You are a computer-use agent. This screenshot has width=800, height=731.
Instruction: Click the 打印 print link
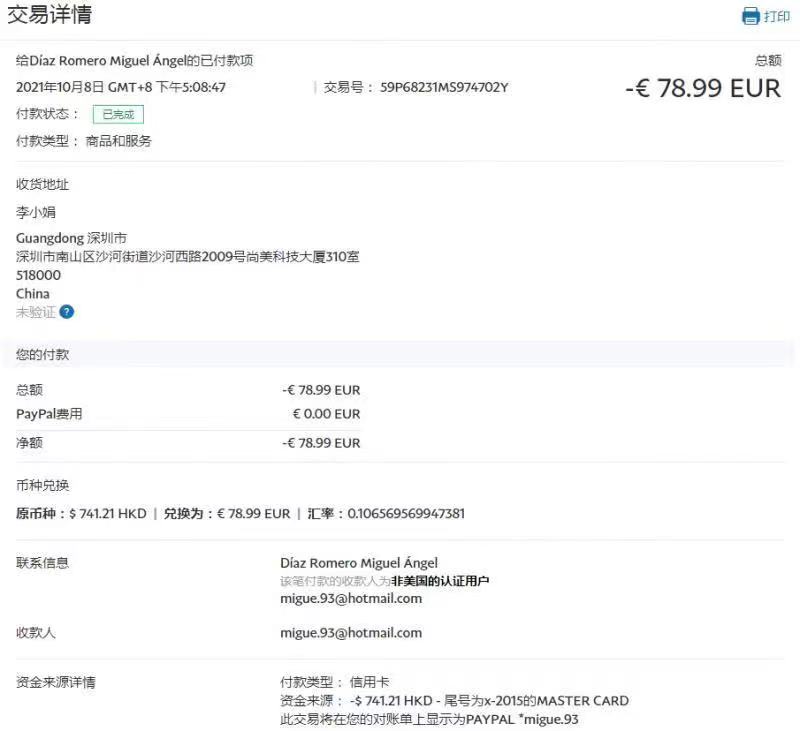[x=777, y=16]
